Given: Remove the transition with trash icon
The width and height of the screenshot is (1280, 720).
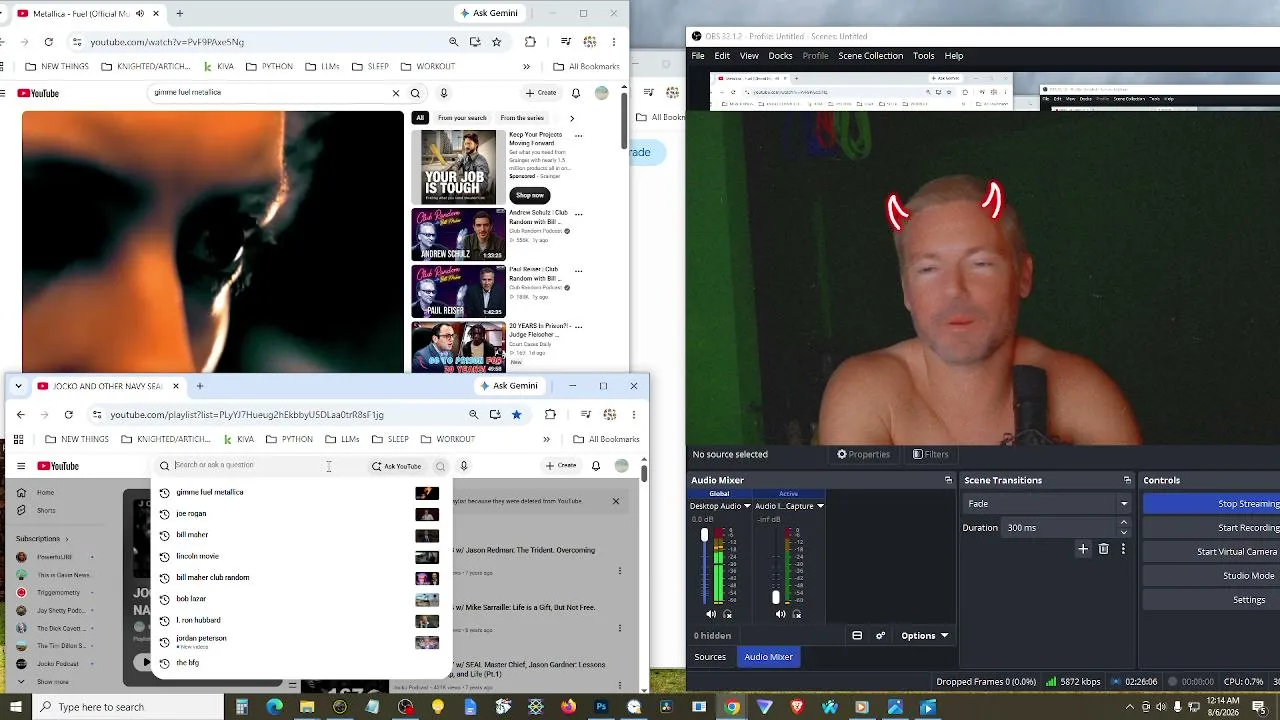Looking at the screenshot, I should click(x=1103, y=549).
